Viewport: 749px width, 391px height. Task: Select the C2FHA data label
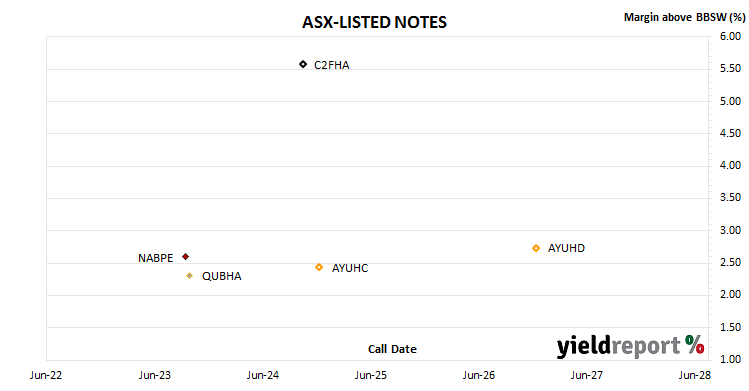(332, 65)
